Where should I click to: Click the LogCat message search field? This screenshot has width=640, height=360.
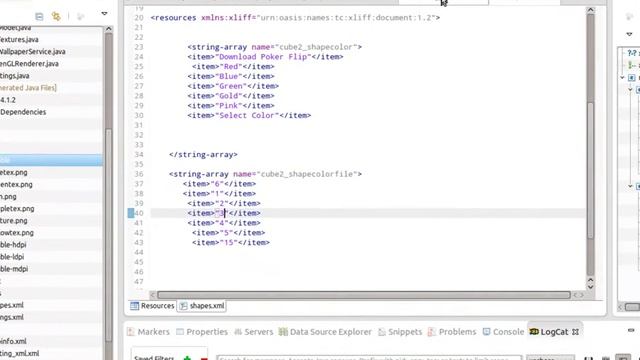tap(369, 358)
